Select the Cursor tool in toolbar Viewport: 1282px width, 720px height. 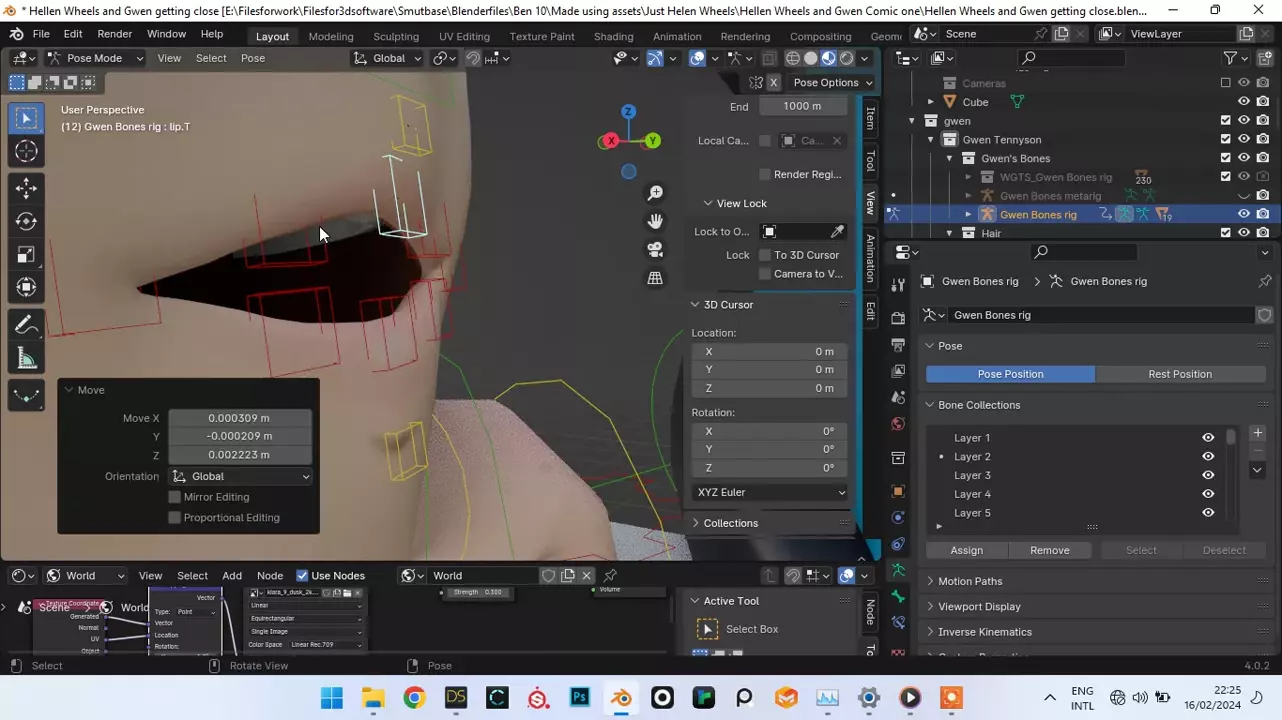click(27, 151)
